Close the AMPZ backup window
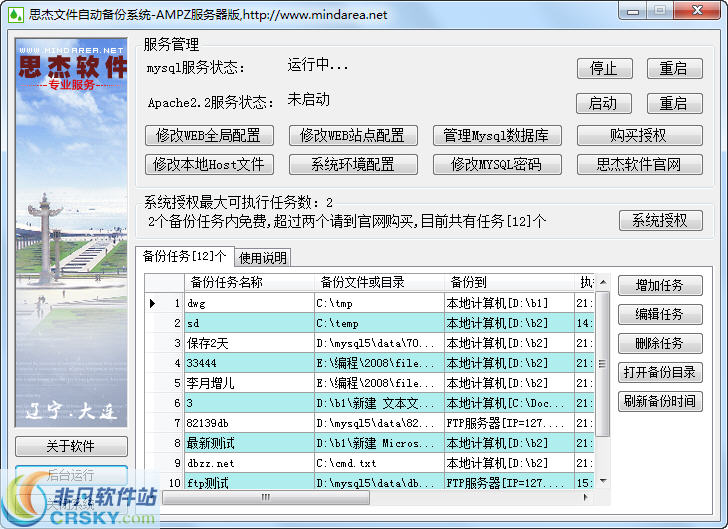 coord(697,11)
